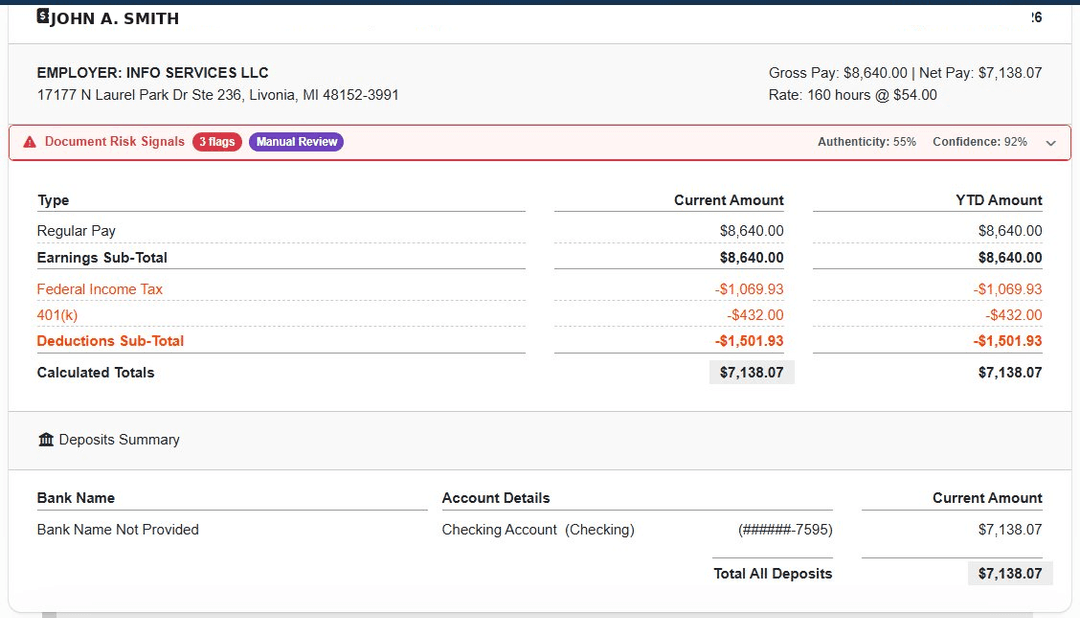This screenshot has height=618, width=1080.
Task: Click the warning triangle icon beside Document Risk Signals
Action: coord(29,142)
